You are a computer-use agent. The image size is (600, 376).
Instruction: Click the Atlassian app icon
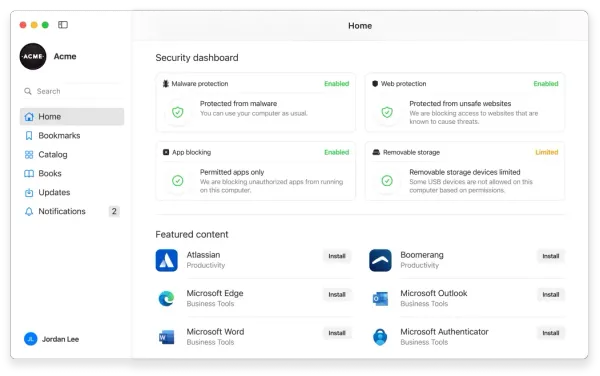[166, 260]
